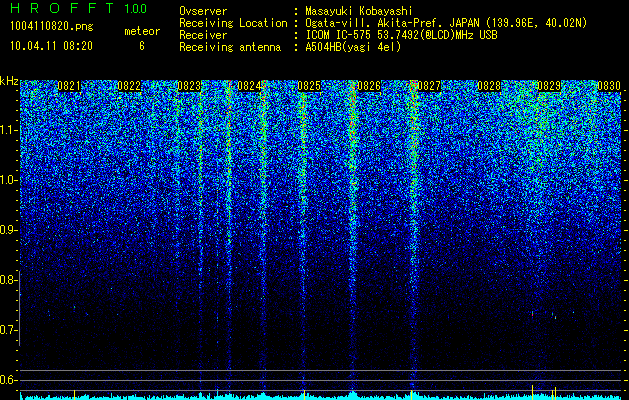Image resolution: width=629 pixels, height=400 pixels.
Task: Click the 'Receiving antenna' field label
Action: pos(230,47)
